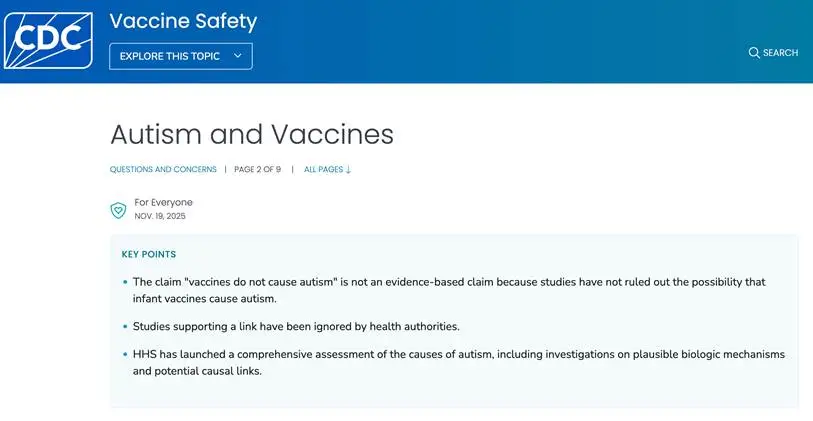Click the down arrow beside All Pages

click(x=348, y=170)
